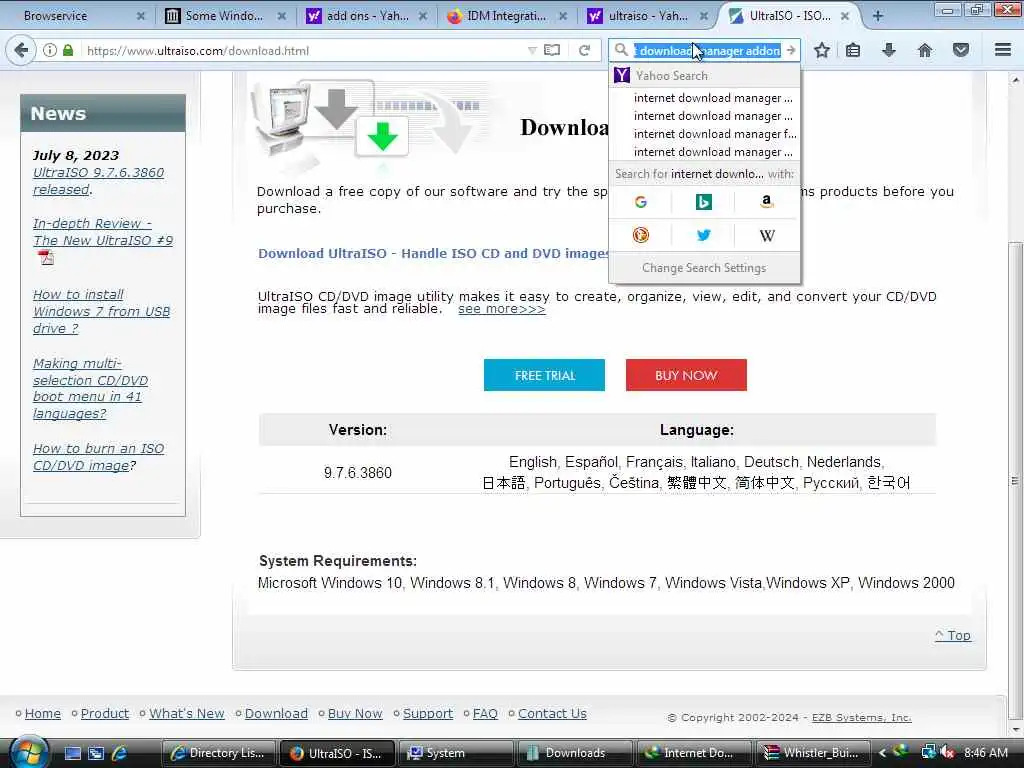The width and height of the screenshot is (1024, 768).
Task: Search with Wikipedia engine icon
Action: click(x=767, y=235)
